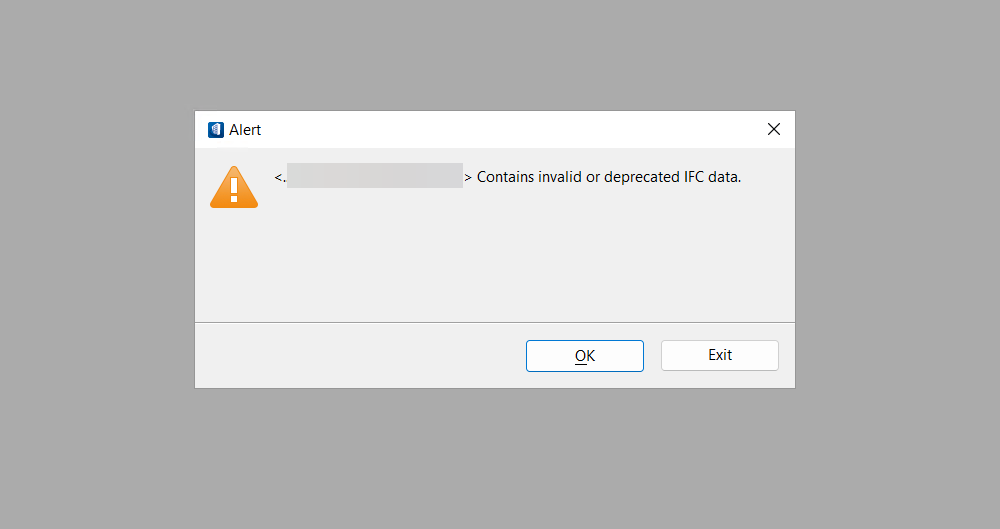The image size is (1000, 529).
Task: Choose the Exit button
Action: click(719, 355)
